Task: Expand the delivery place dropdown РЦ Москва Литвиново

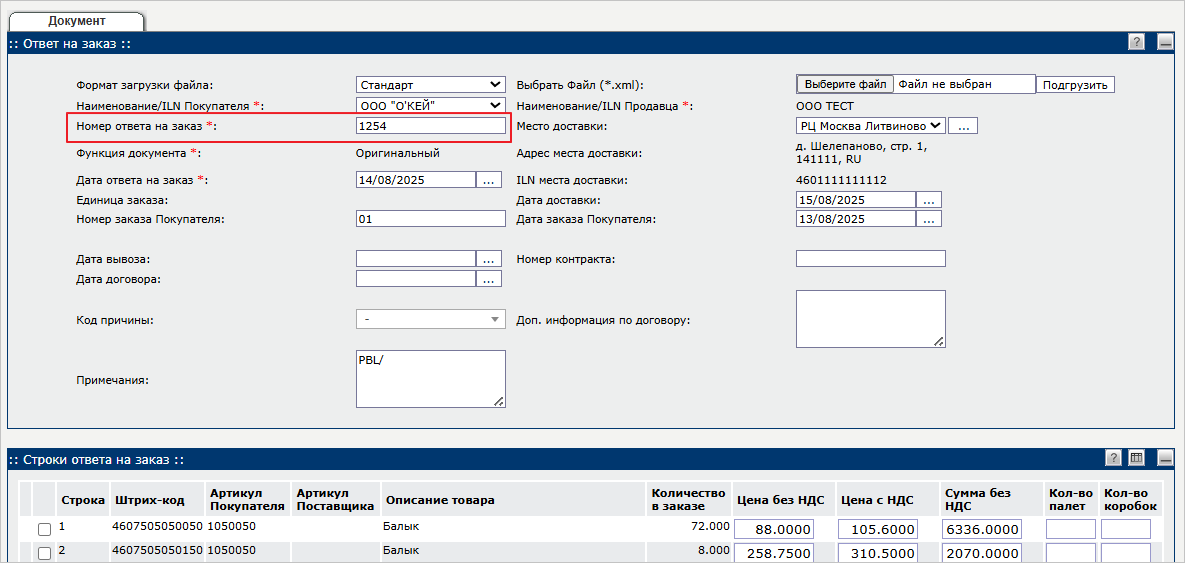Action: coord(870,126)
